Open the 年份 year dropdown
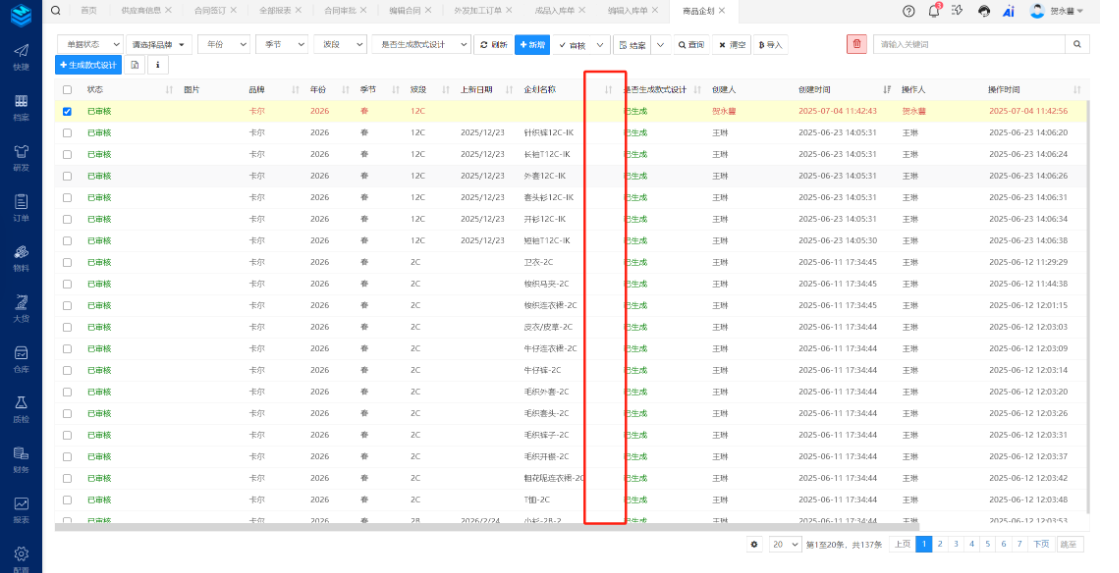 pyautogui.click(x=223, y=45)
